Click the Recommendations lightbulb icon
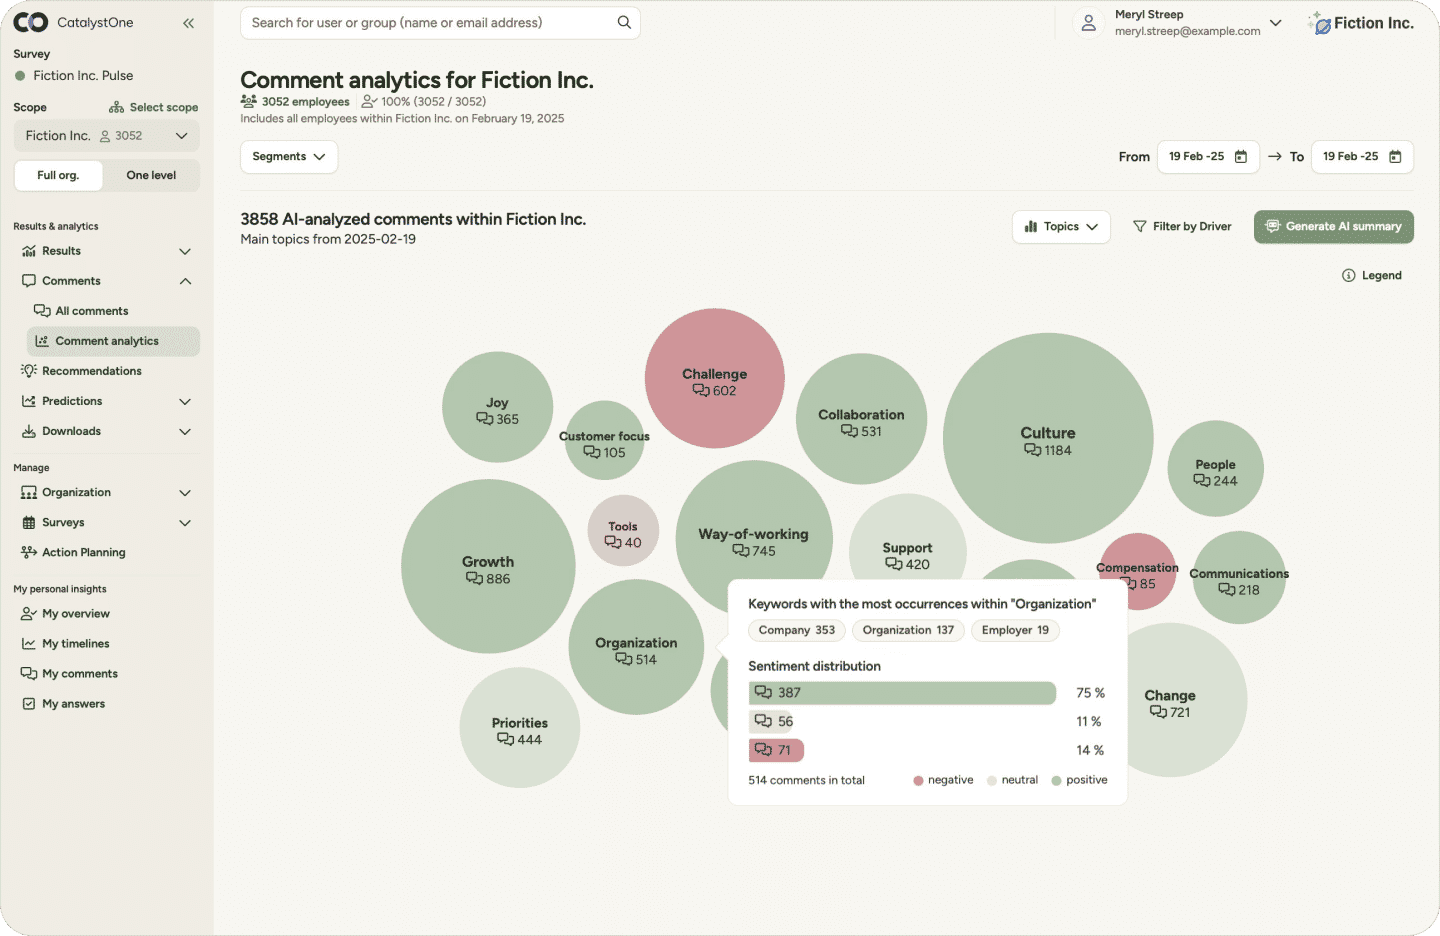The height and width of the screenshot is (936, 1440). coord(29,371)
